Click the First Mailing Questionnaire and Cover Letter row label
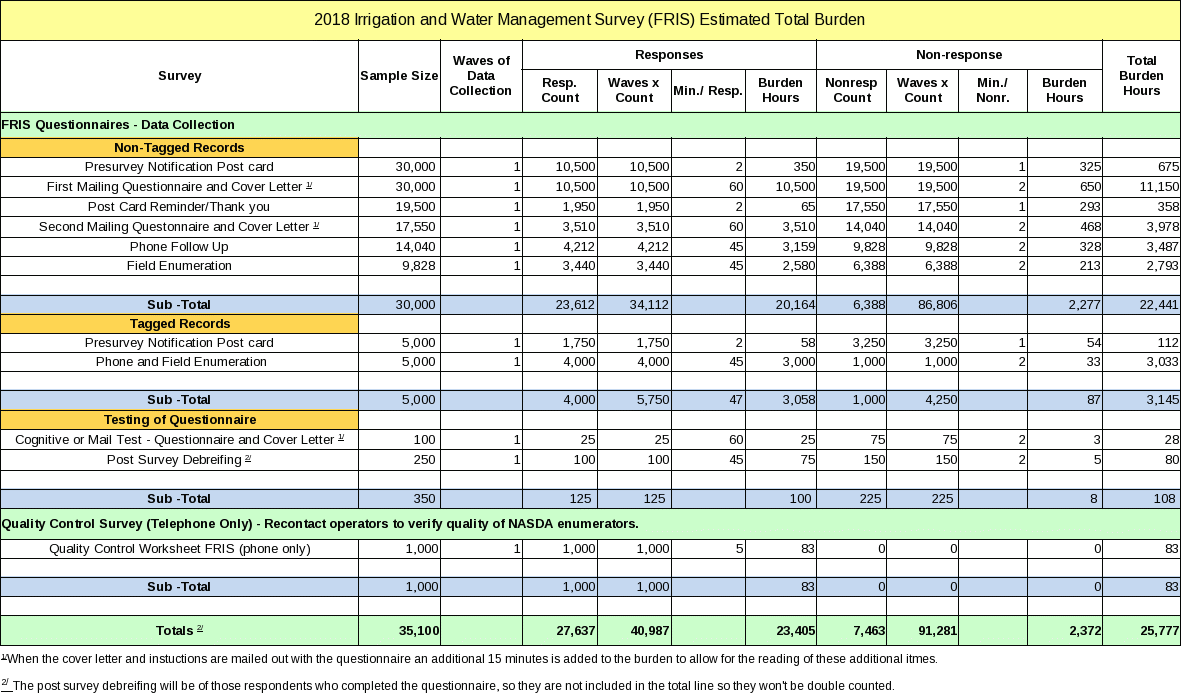1195x700 pixels. (x=179, y=187)
